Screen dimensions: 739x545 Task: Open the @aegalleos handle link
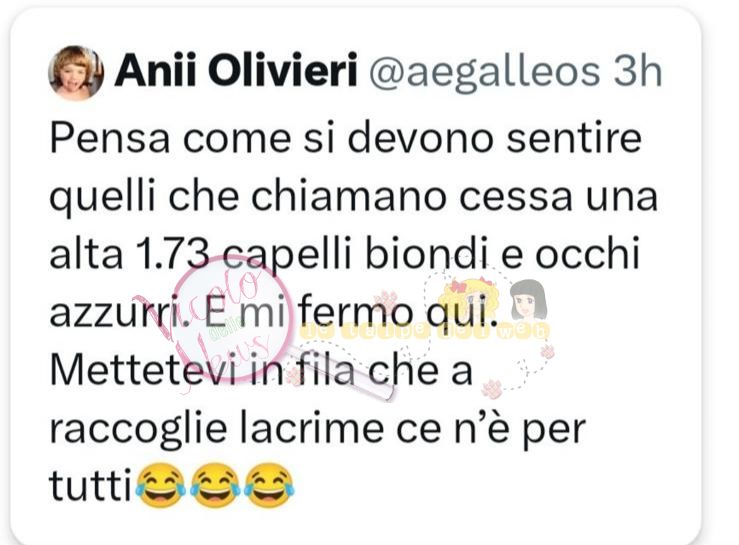(484, 74)
